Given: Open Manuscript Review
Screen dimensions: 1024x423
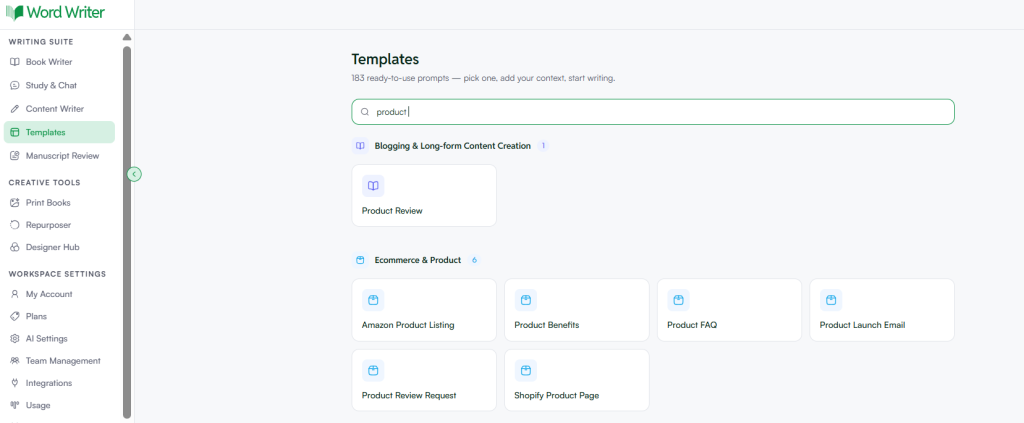Looking at the screenshot, I should click(59, 156).
